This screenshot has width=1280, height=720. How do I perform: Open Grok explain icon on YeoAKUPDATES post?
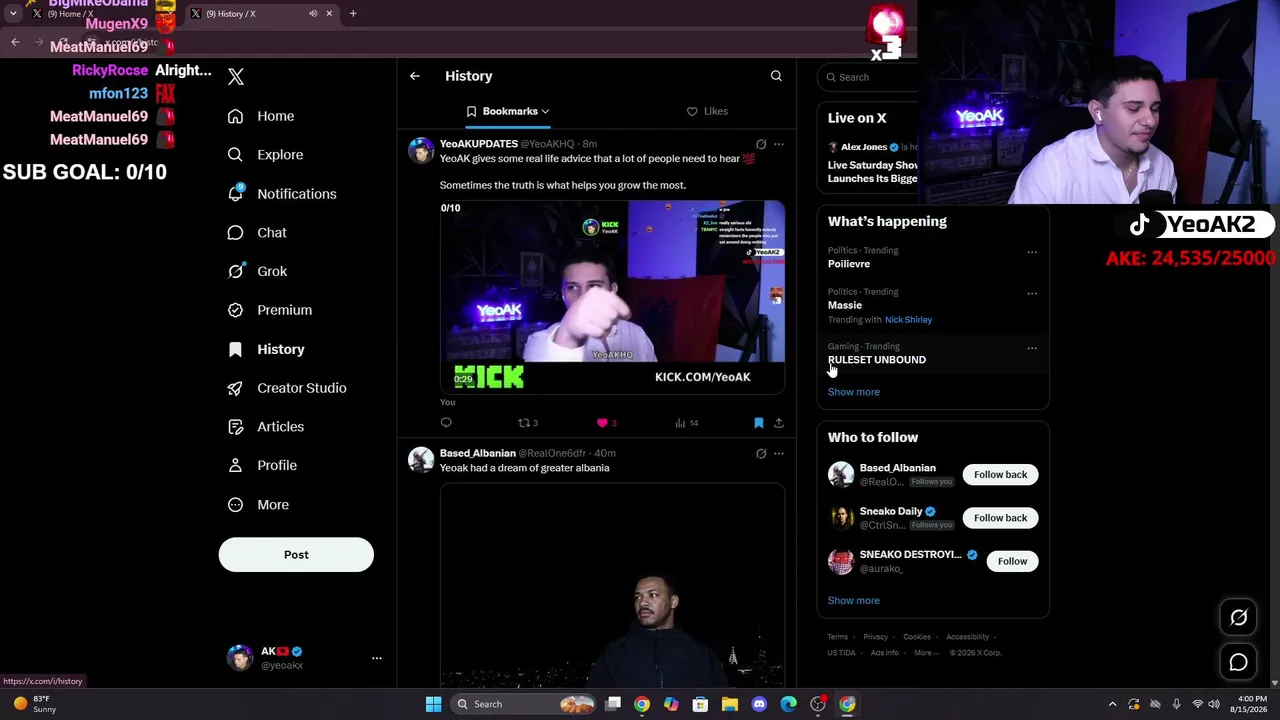pos(761,144)
